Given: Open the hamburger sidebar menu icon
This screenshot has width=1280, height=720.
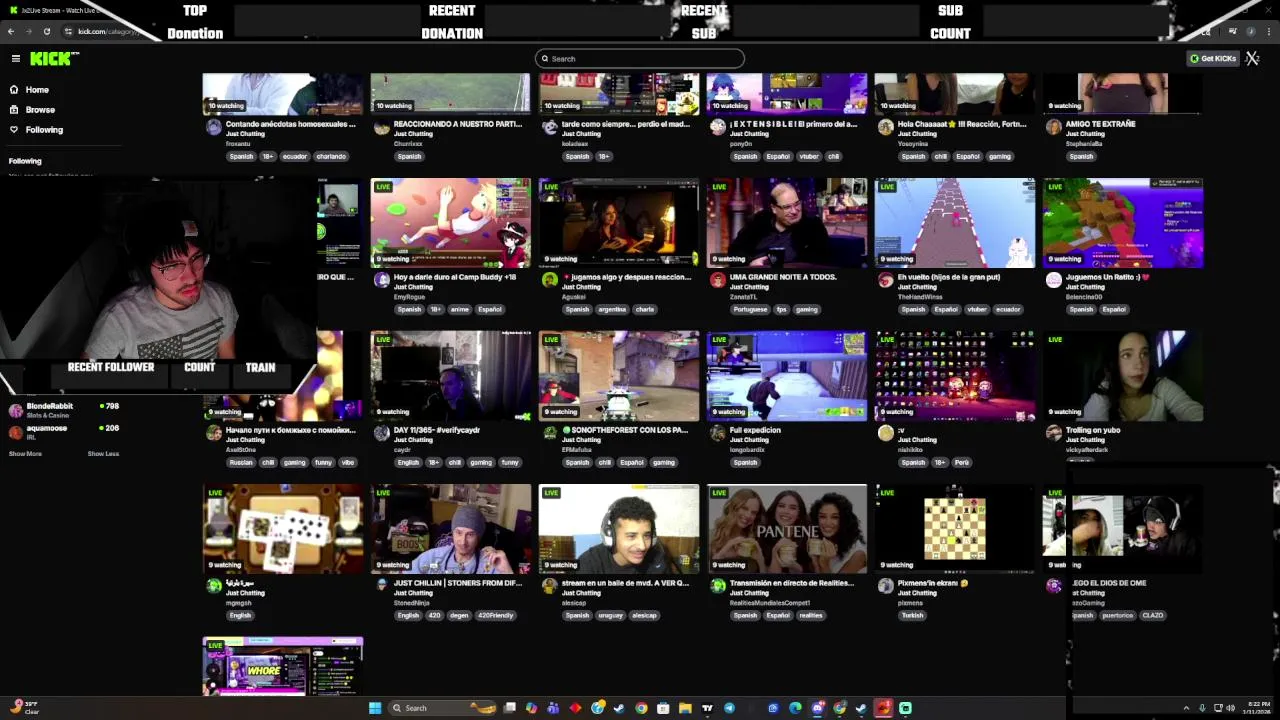Looking at the screenshot, I should tap(16, 59).
